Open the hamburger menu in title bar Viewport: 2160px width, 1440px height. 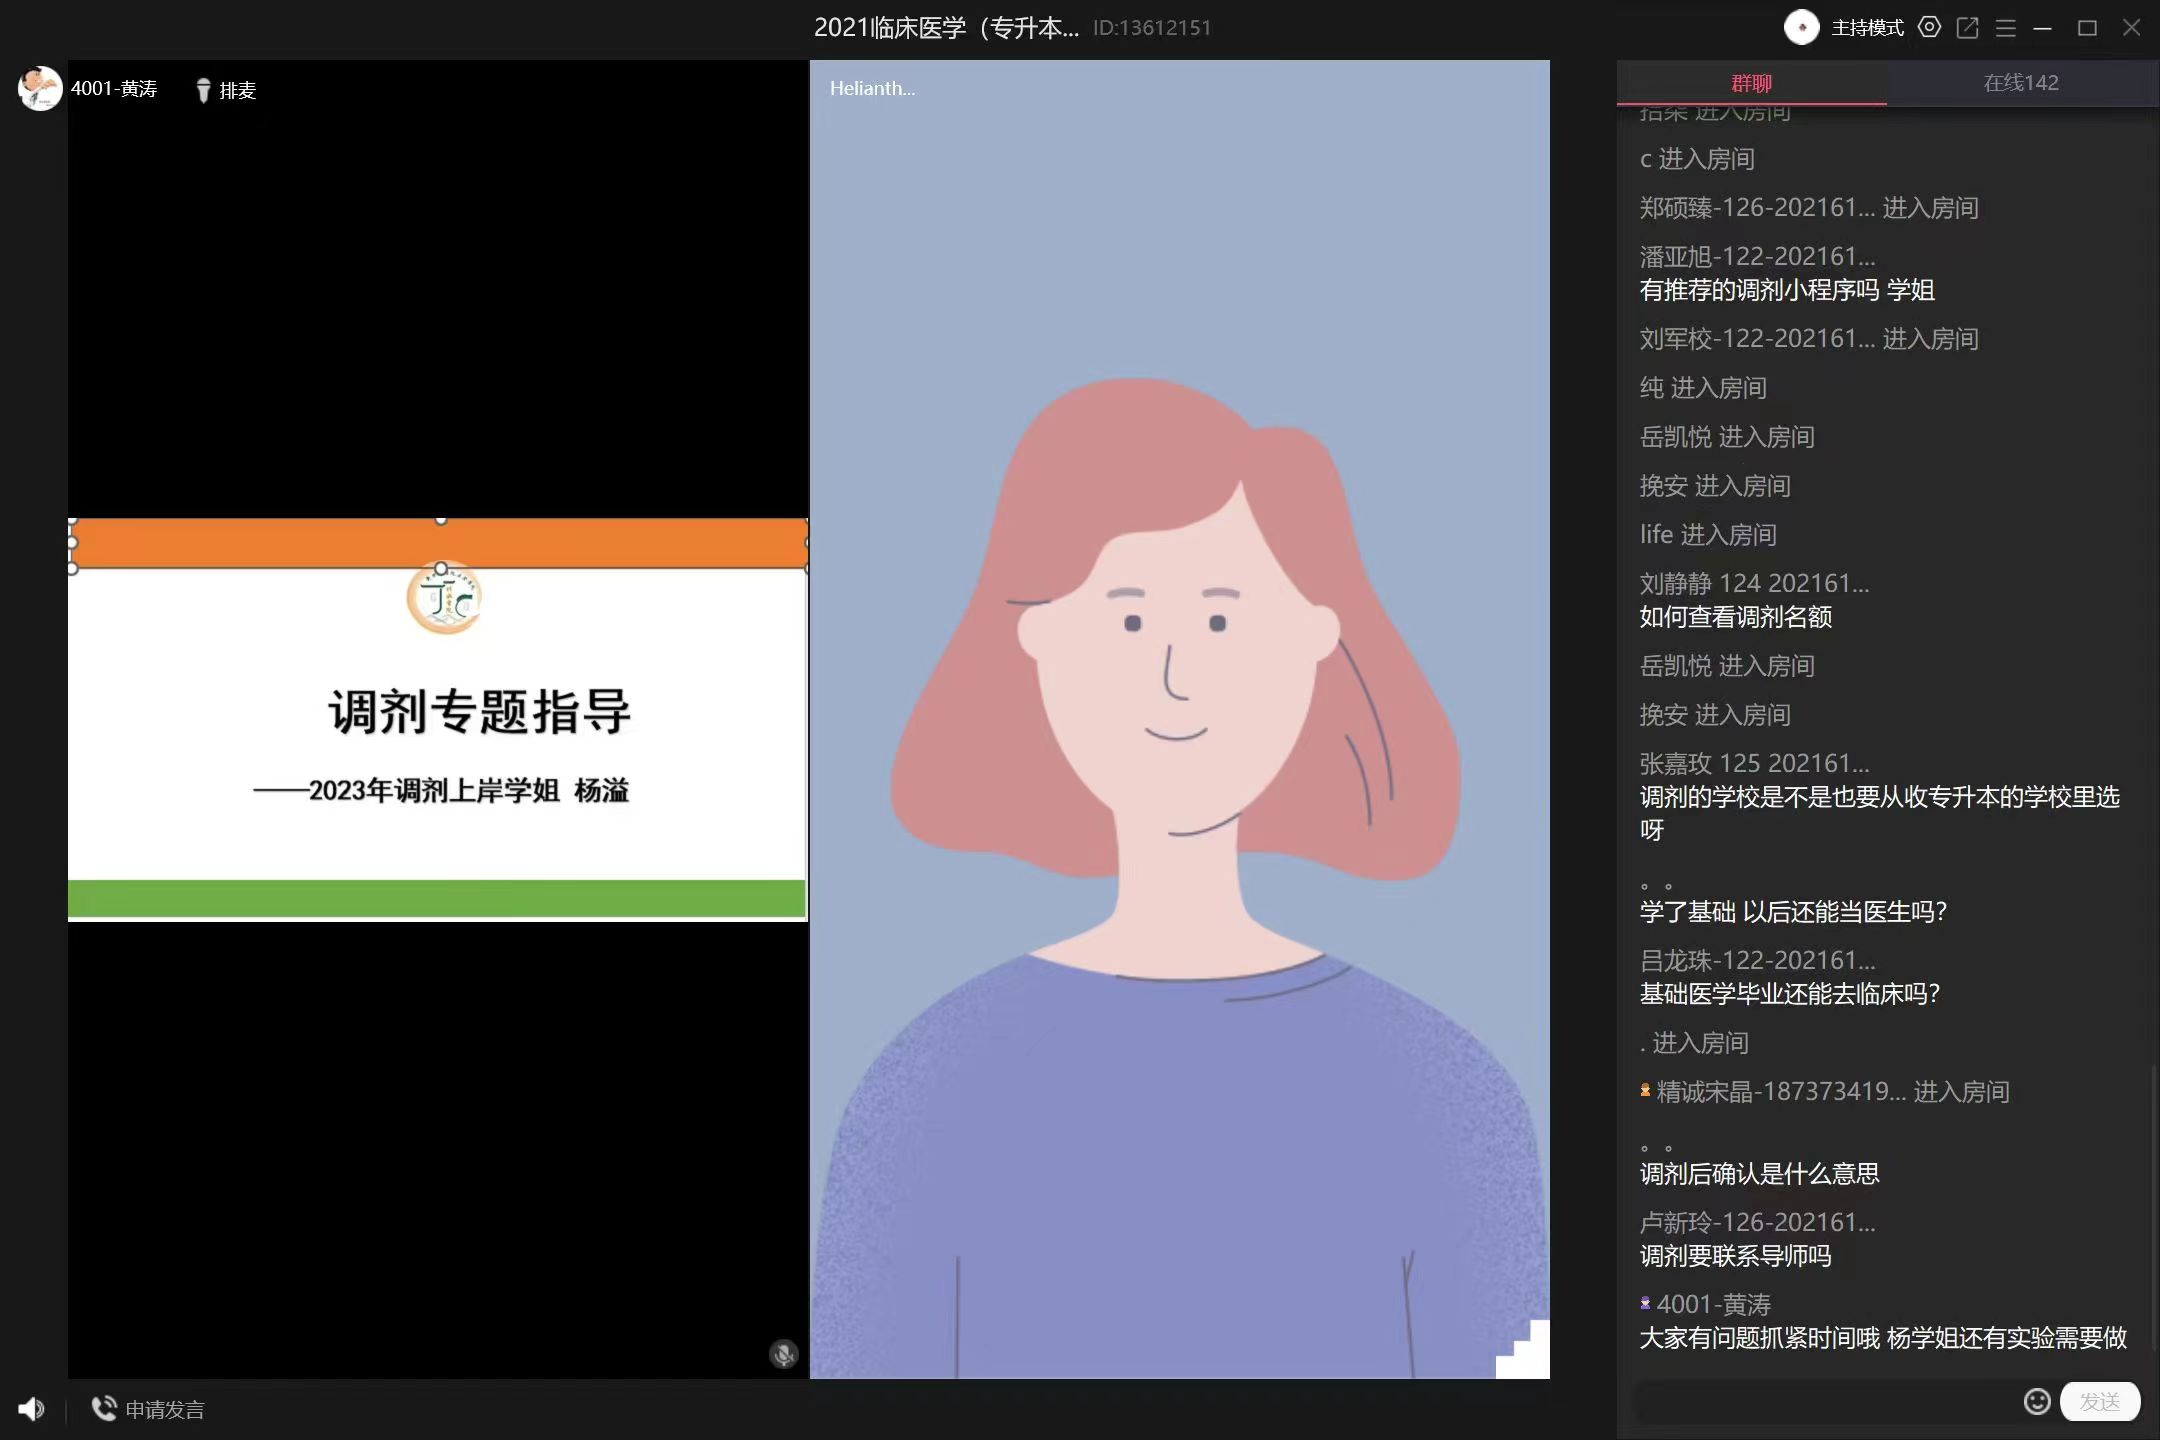(2005, 28)
